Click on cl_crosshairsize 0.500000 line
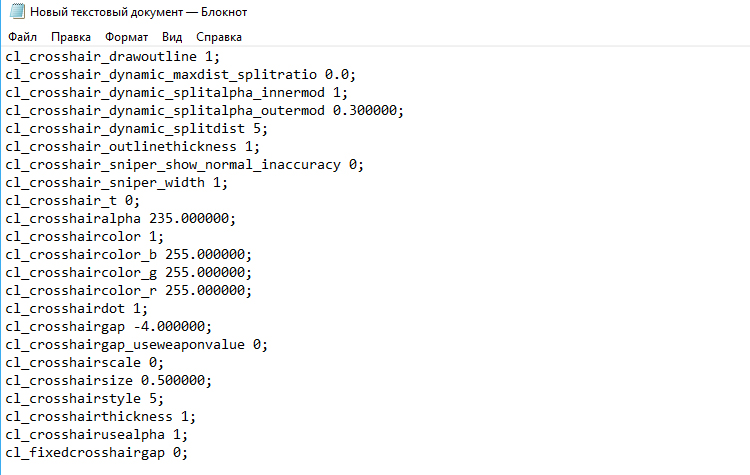Screen dimensions: 750x475 [109, 380]
